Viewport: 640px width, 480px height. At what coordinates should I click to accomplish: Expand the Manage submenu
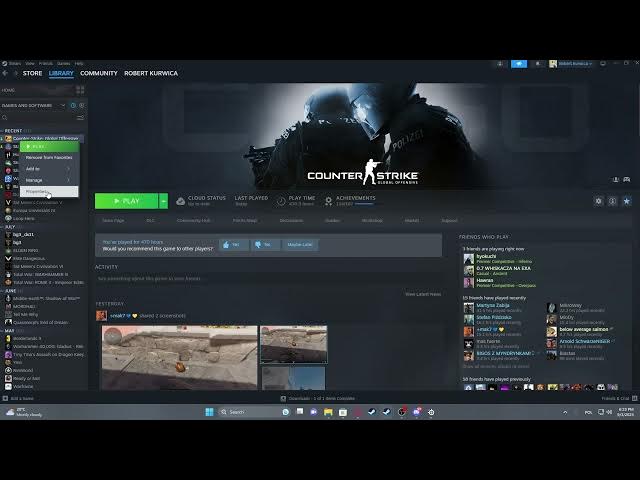[x=49, y=180]
